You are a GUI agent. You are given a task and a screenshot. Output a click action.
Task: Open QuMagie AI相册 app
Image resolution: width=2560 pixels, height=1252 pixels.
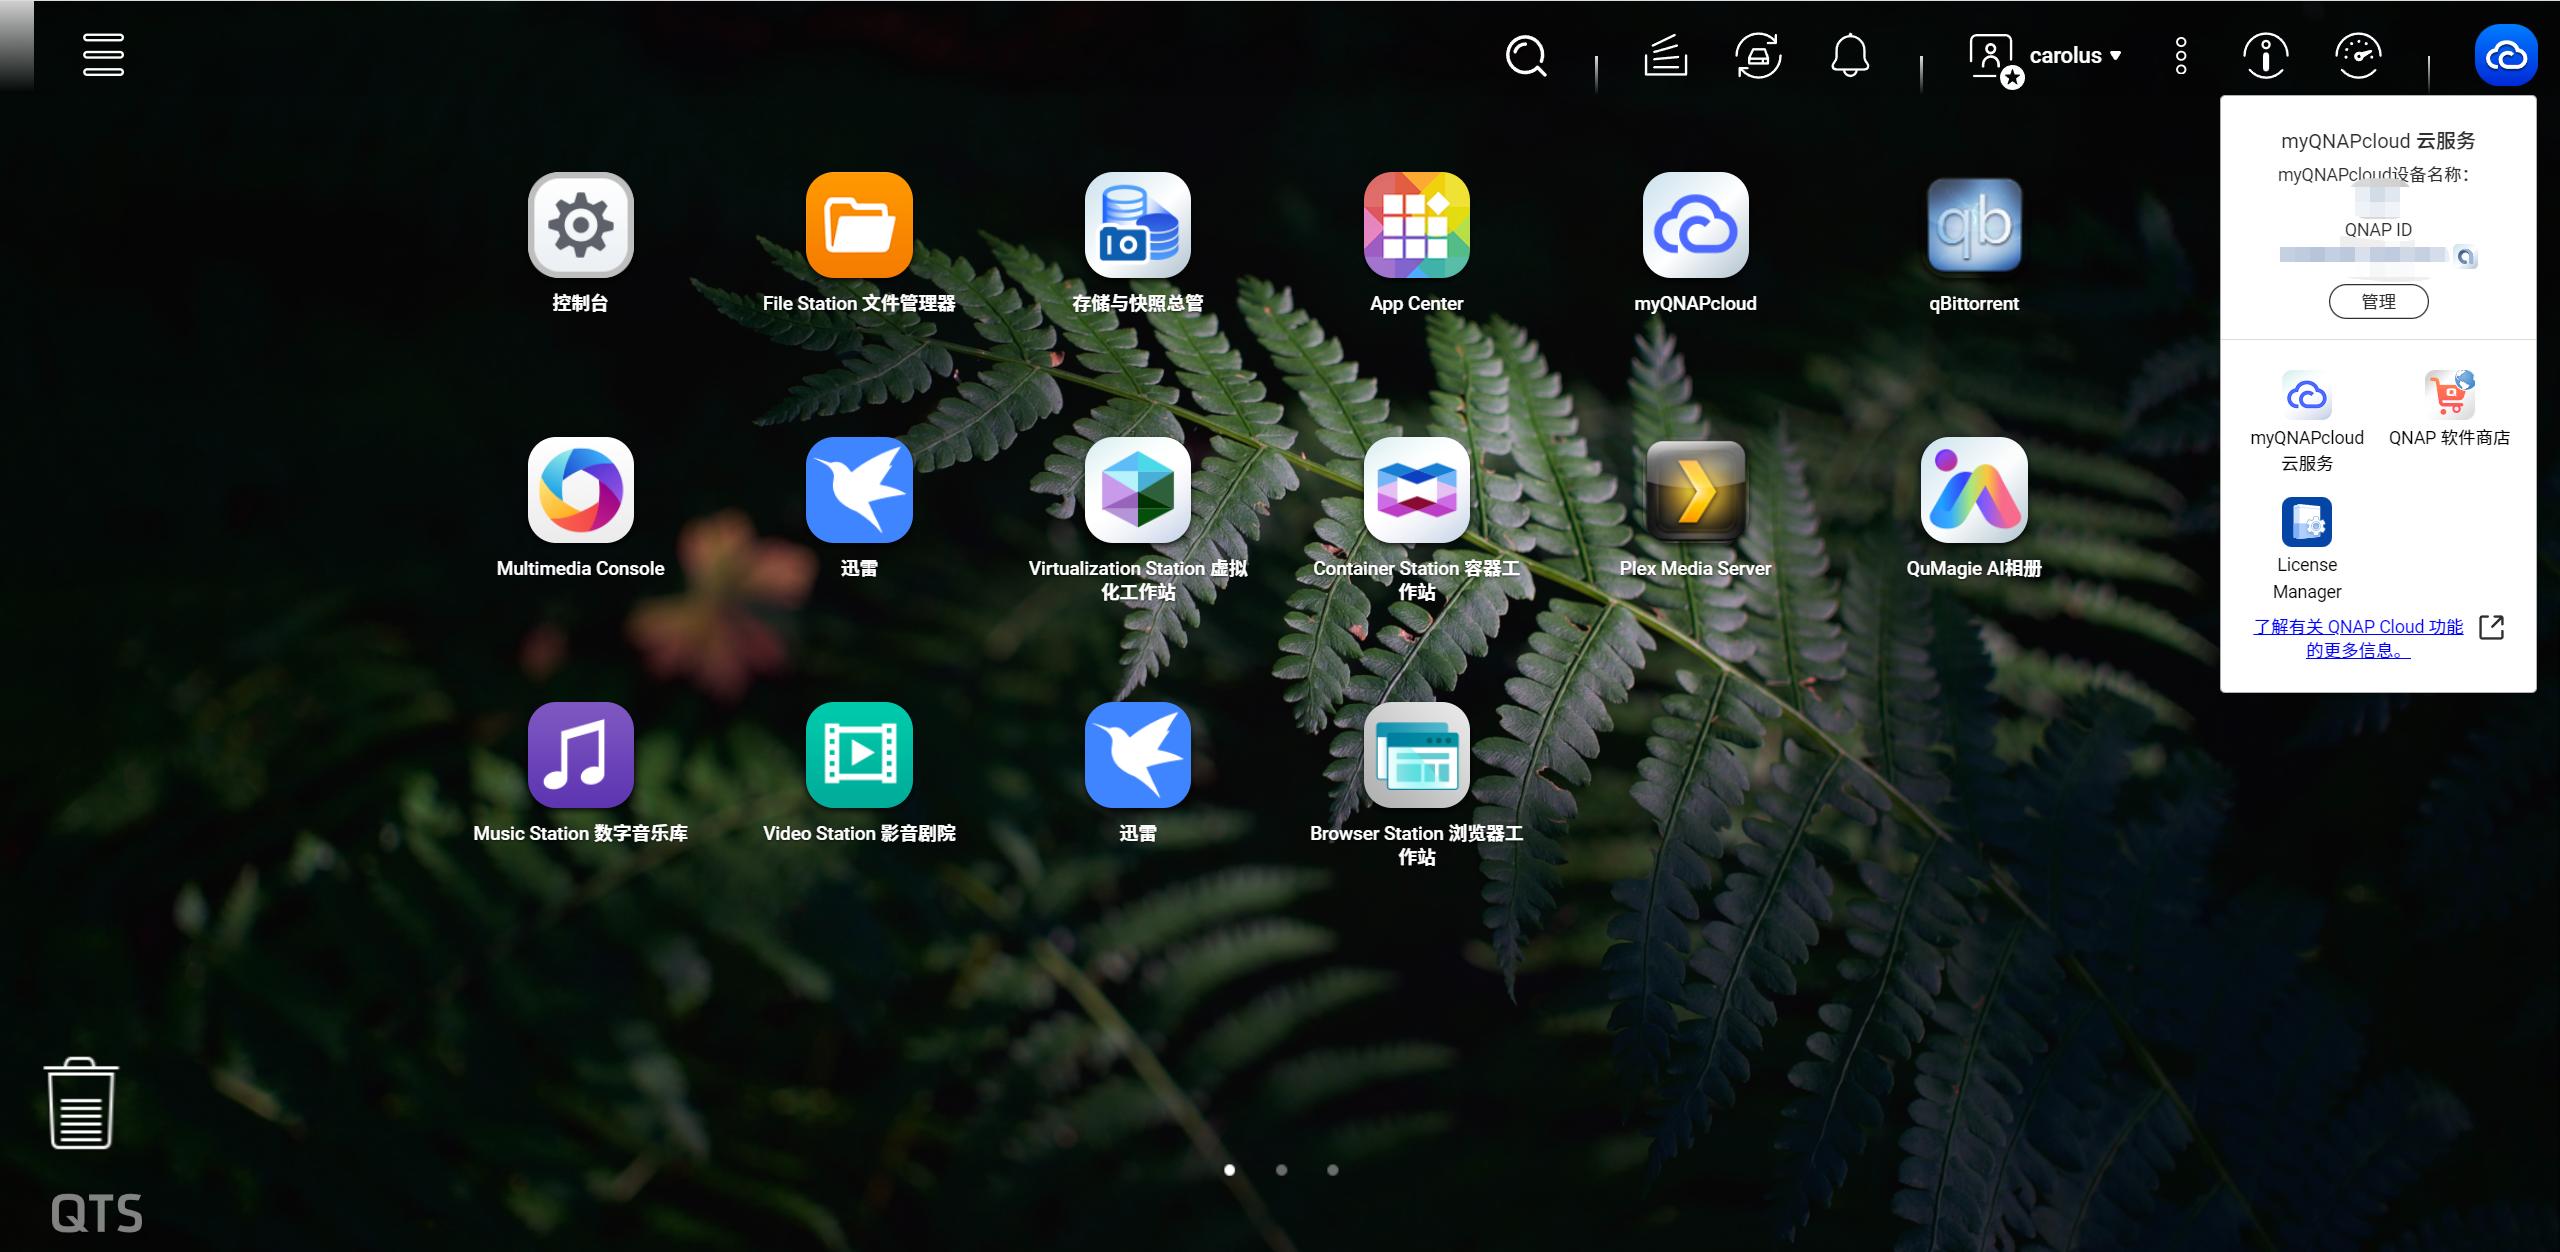(1973, 490)
